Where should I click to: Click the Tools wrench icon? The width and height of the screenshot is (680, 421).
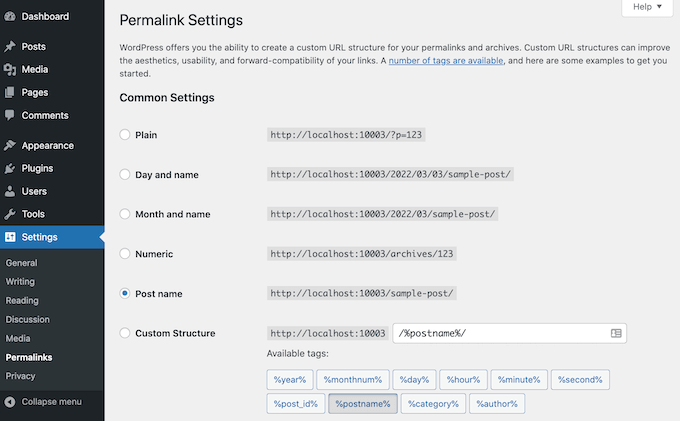(x=10, y=214)
